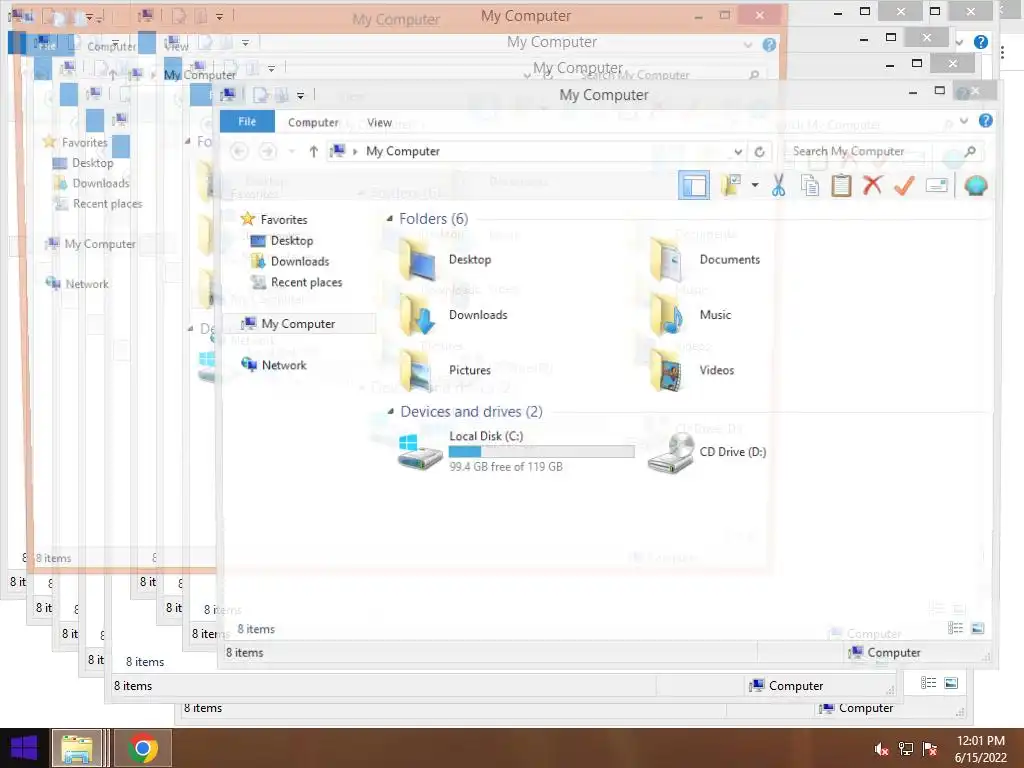1024x768 pixels.
Task: Click the magnifier icon in the search box
Action: [970, 152]
